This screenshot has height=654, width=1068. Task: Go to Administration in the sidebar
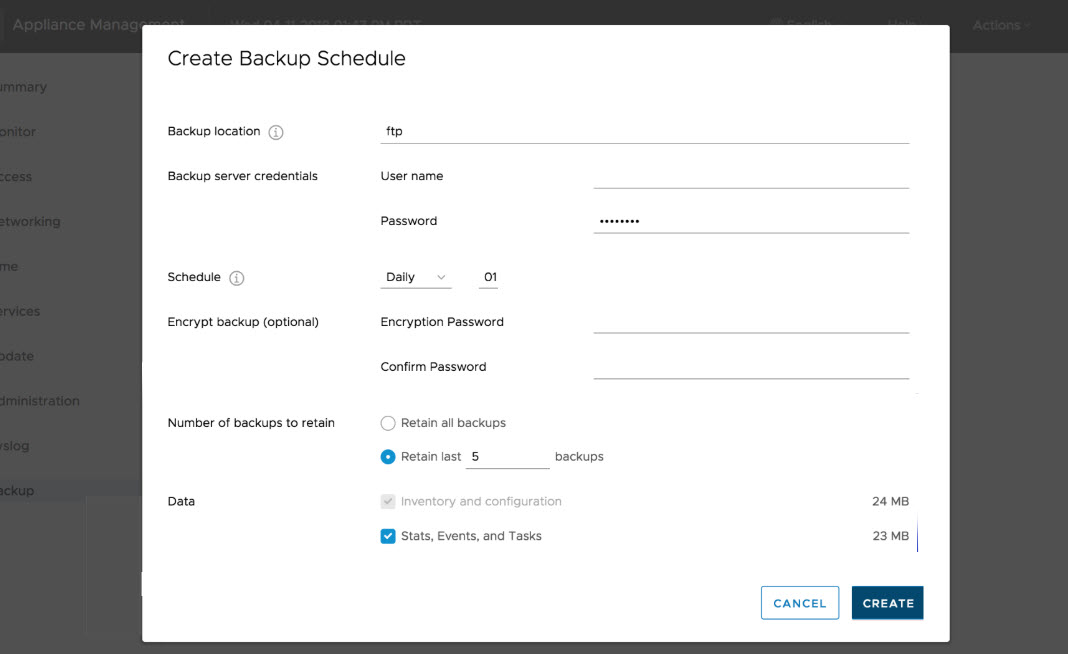point(40,401)
